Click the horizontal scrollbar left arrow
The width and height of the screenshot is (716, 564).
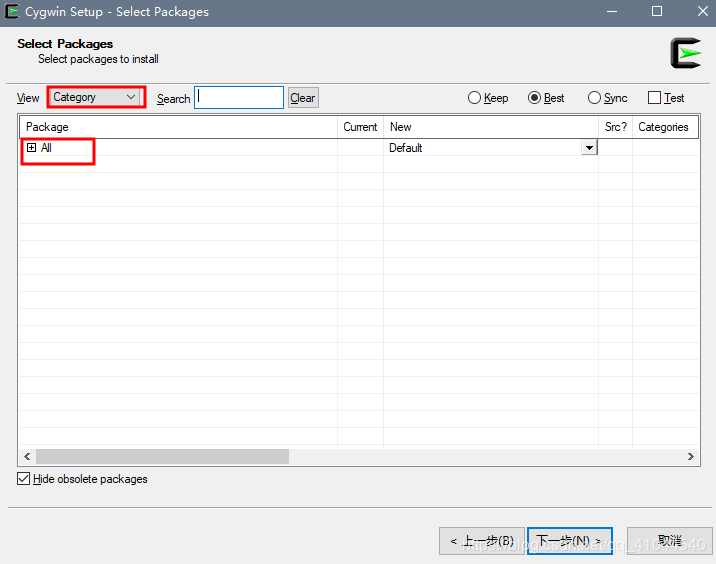point(27,456)
